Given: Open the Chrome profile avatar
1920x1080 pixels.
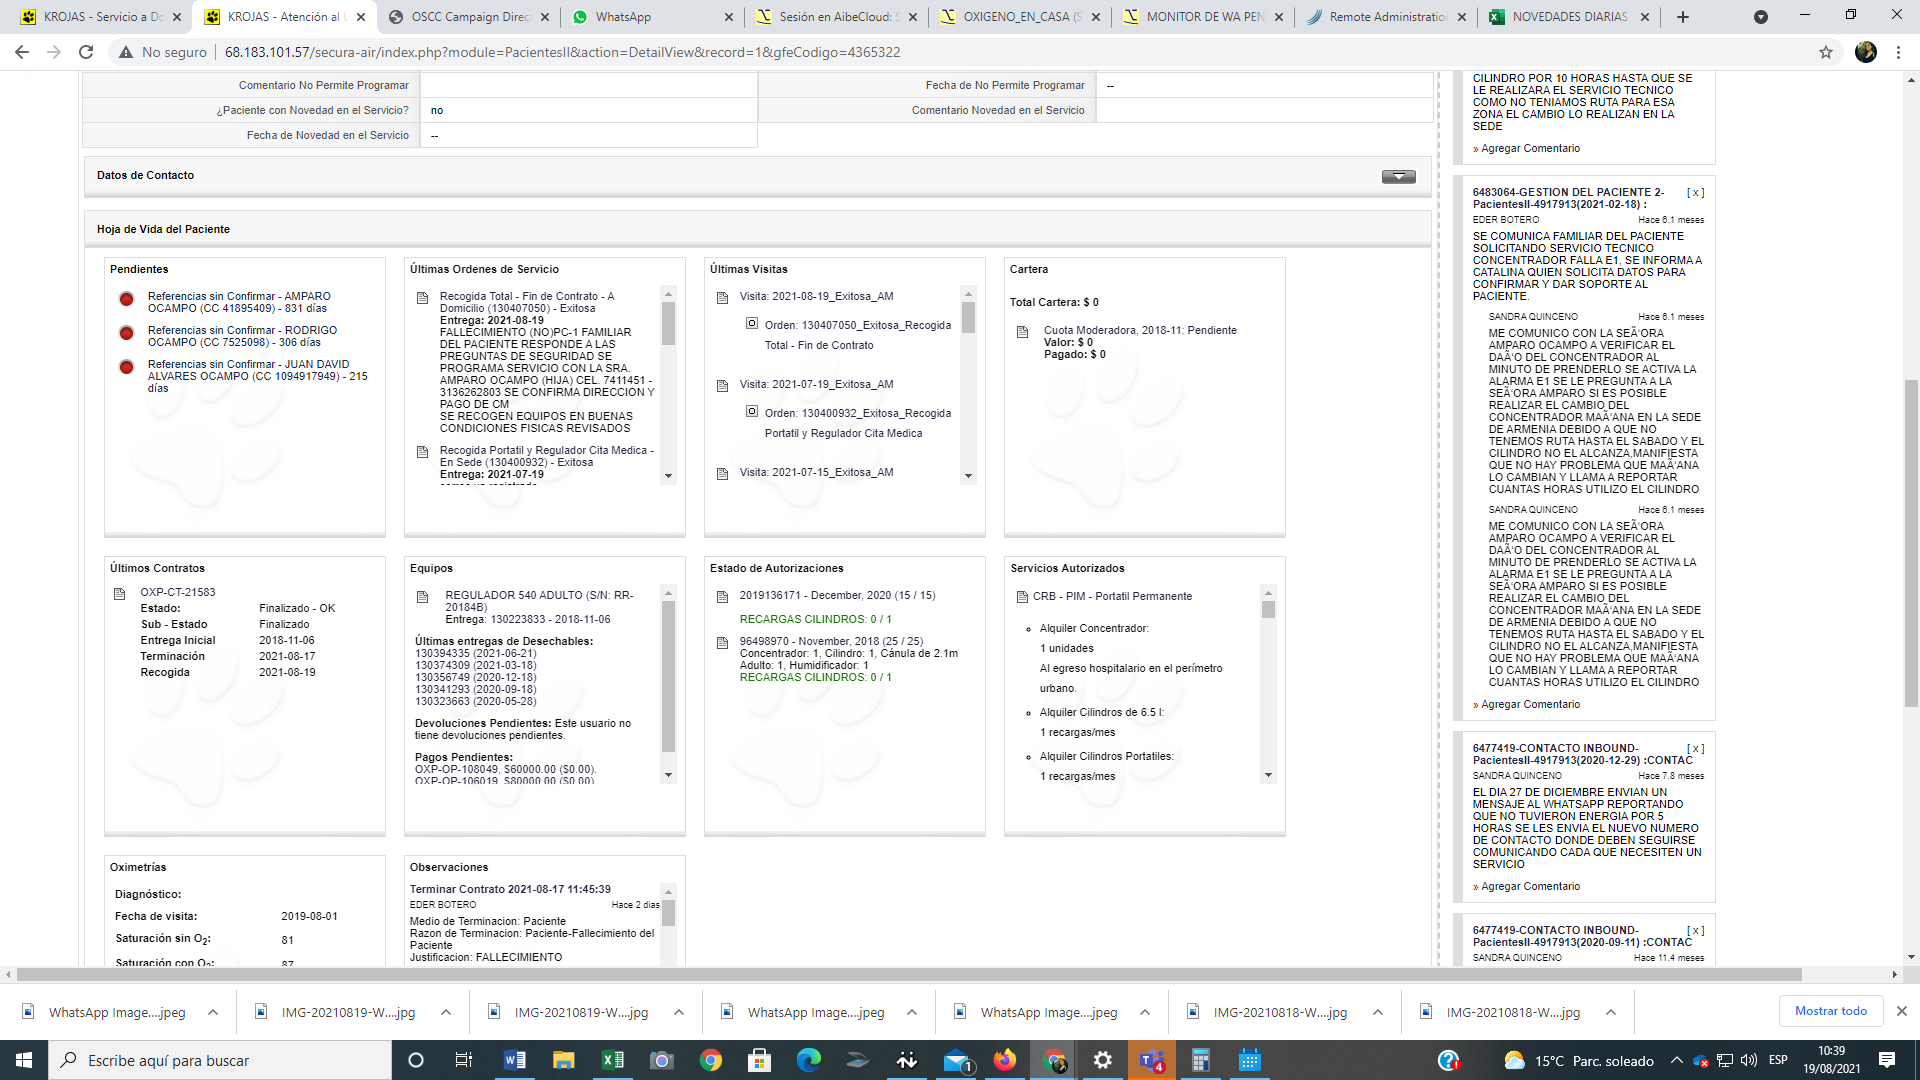Looking at the screenshot, I should click(x=1866, y=52).
